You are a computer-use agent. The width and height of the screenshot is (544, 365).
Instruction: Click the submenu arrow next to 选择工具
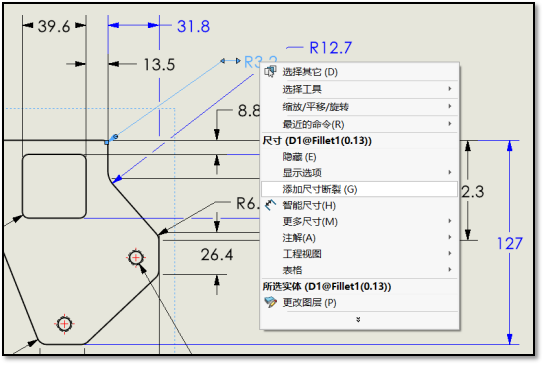click(x=450, y=89)
